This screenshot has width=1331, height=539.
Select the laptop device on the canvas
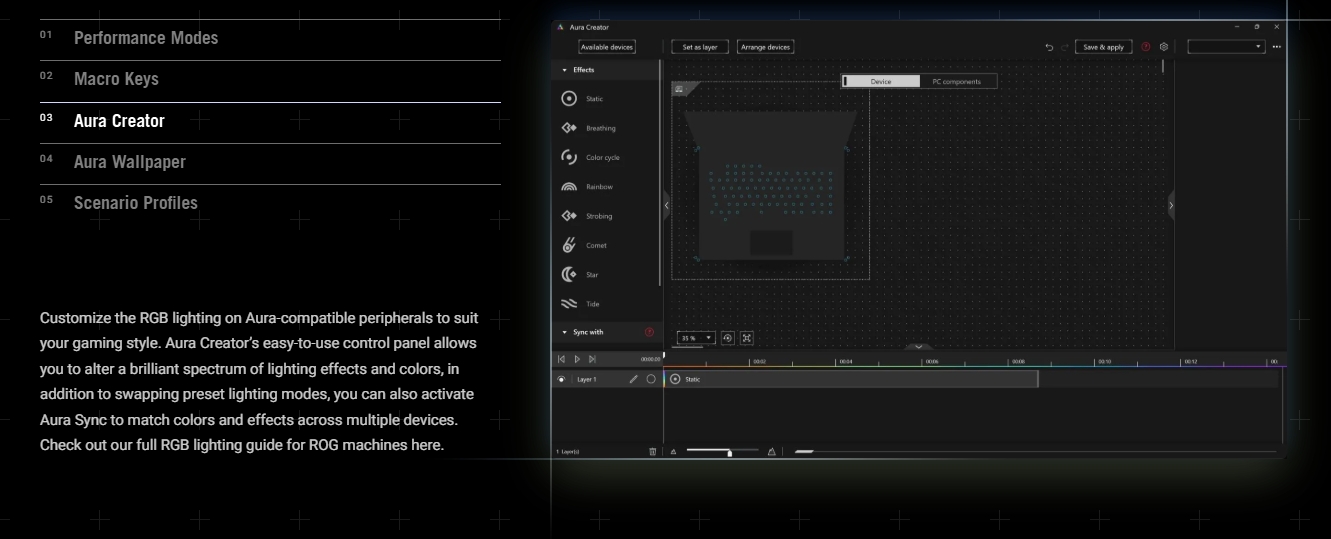click(770, 185)
